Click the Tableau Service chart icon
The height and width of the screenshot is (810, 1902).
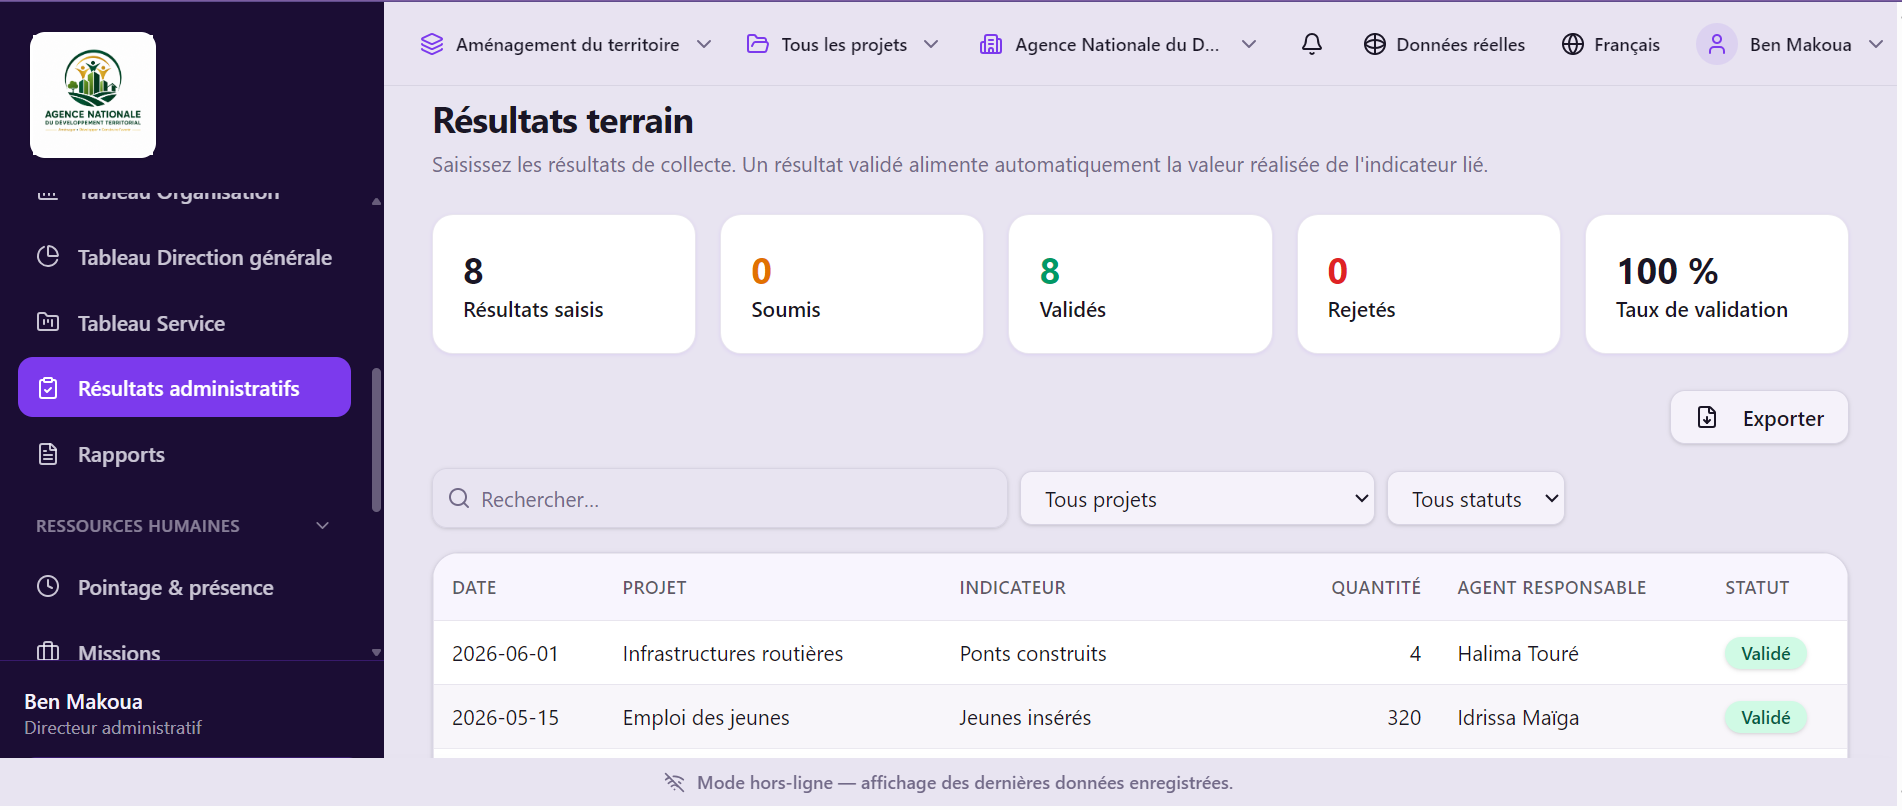coord(48,322)
